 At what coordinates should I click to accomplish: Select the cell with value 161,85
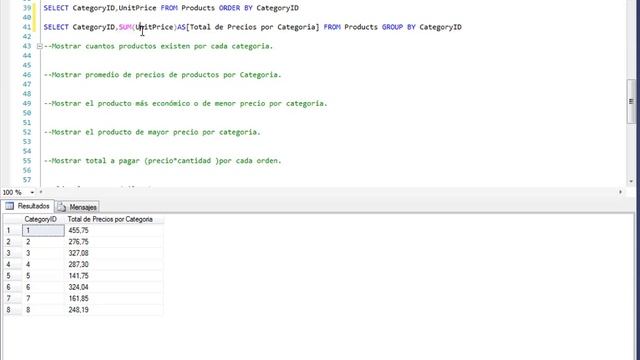point(113,298)
